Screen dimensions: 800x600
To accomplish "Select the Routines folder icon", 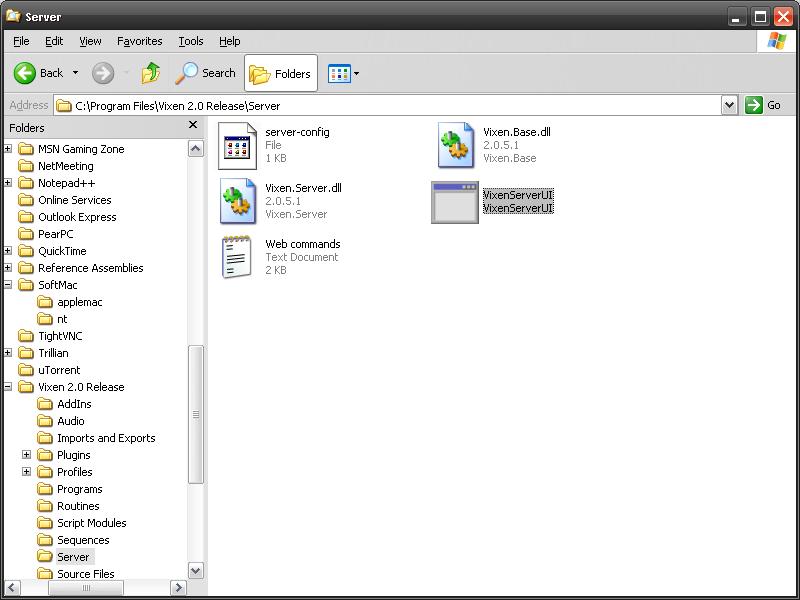I will point(45,506).
